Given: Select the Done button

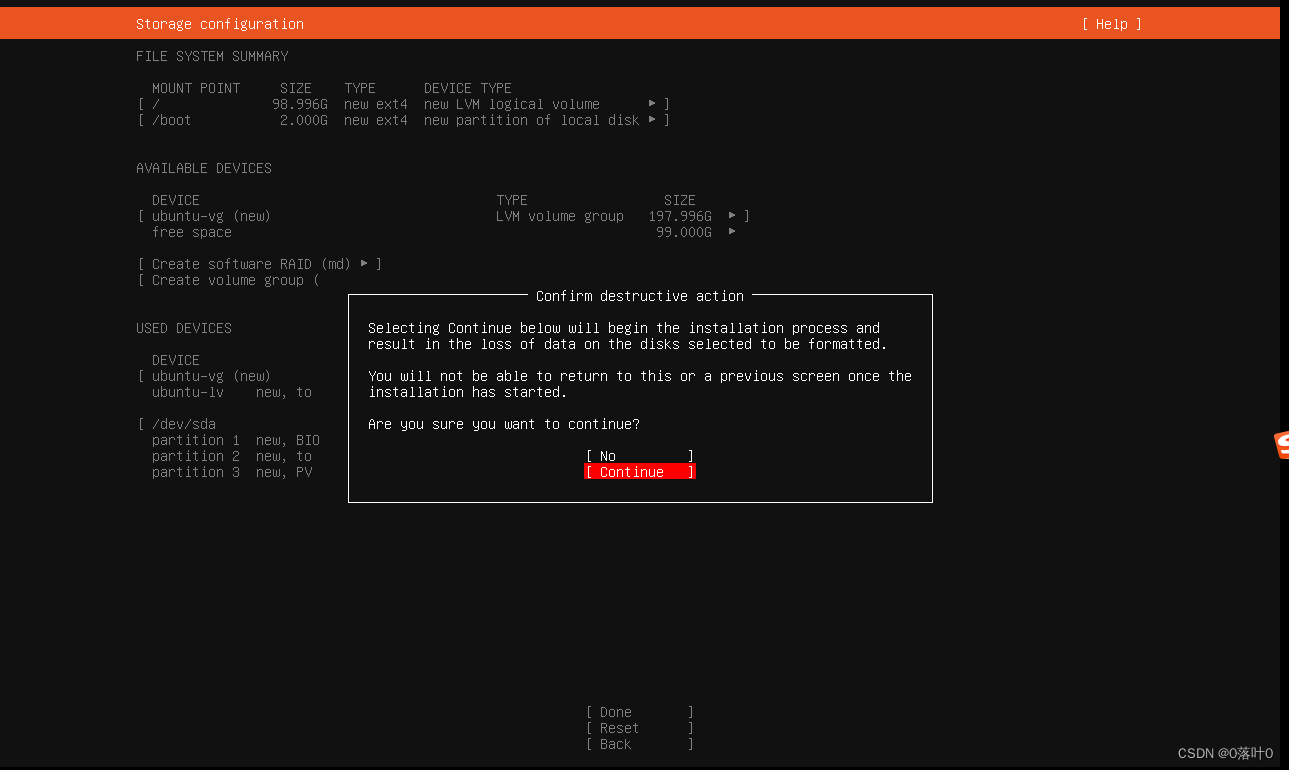Looking at the screenshot, I should point(639,712).
